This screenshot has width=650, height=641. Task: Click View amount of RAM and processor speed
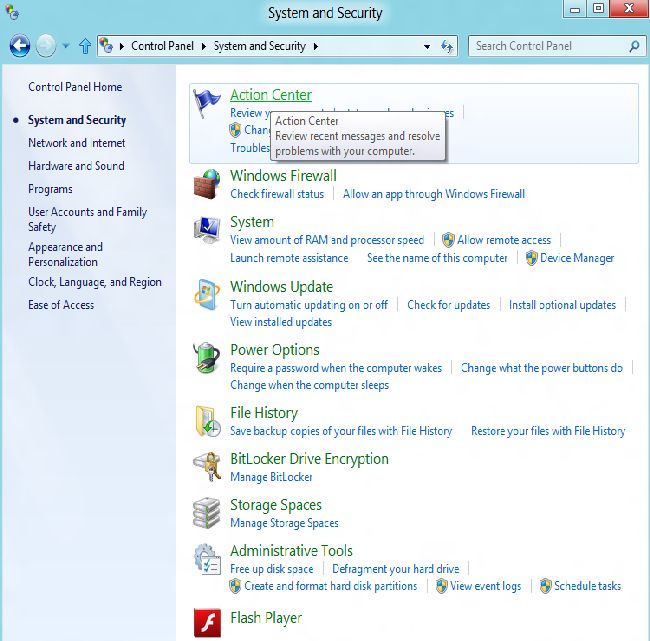click(x=327, y=240)
